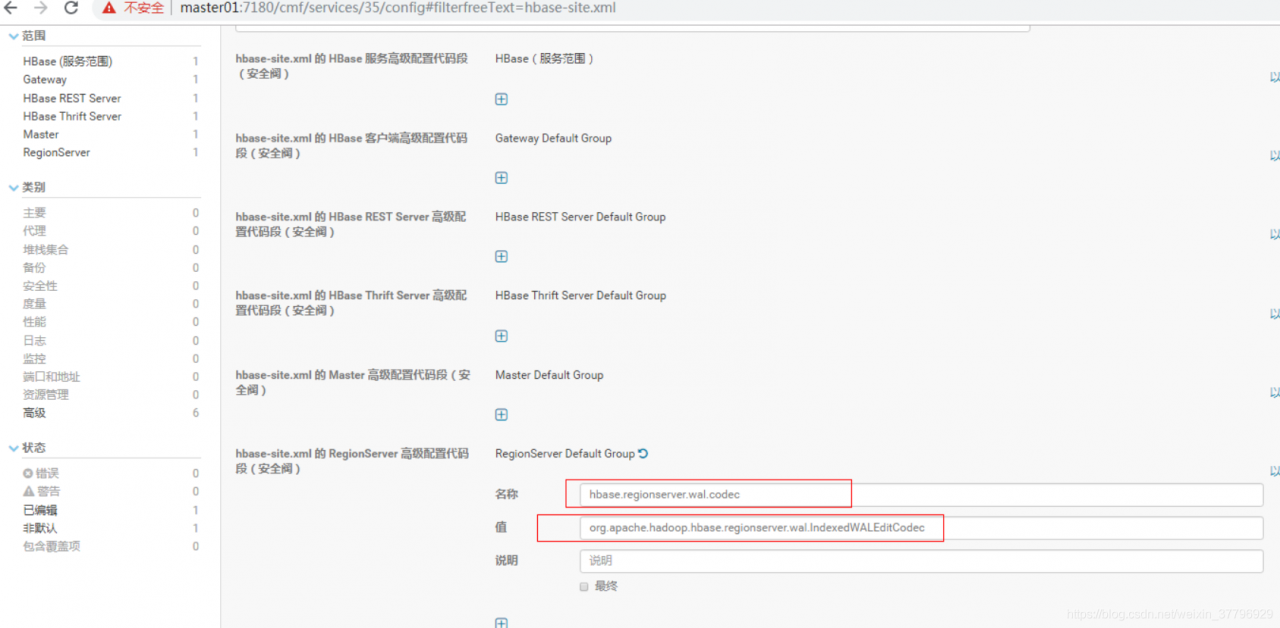Screen dimensions: 1280x628
Task: Filter by HBase REST Server scope
Action: point(72,99)
